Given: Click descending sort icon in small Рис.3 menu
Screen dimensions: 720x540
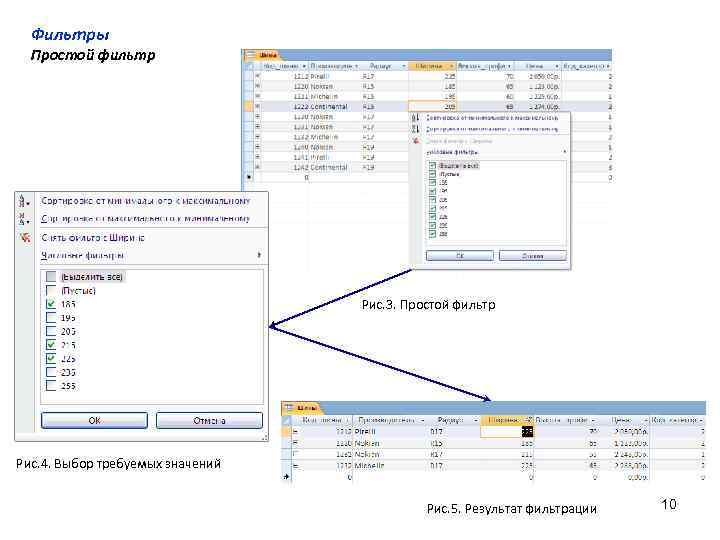Looking at the screenshot, I should [416, 129].
